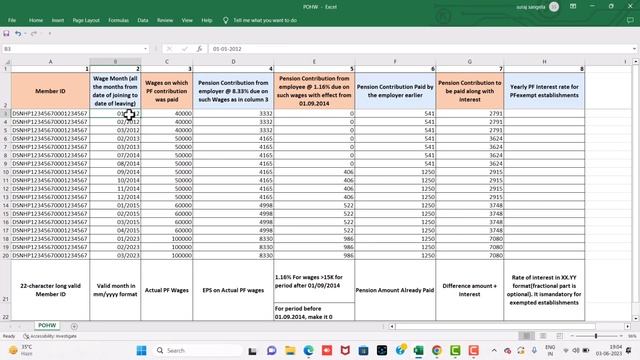The width and height of the screenshot is (640, 360).
Task: Open the File menu
Action: (x=12, y=20)
